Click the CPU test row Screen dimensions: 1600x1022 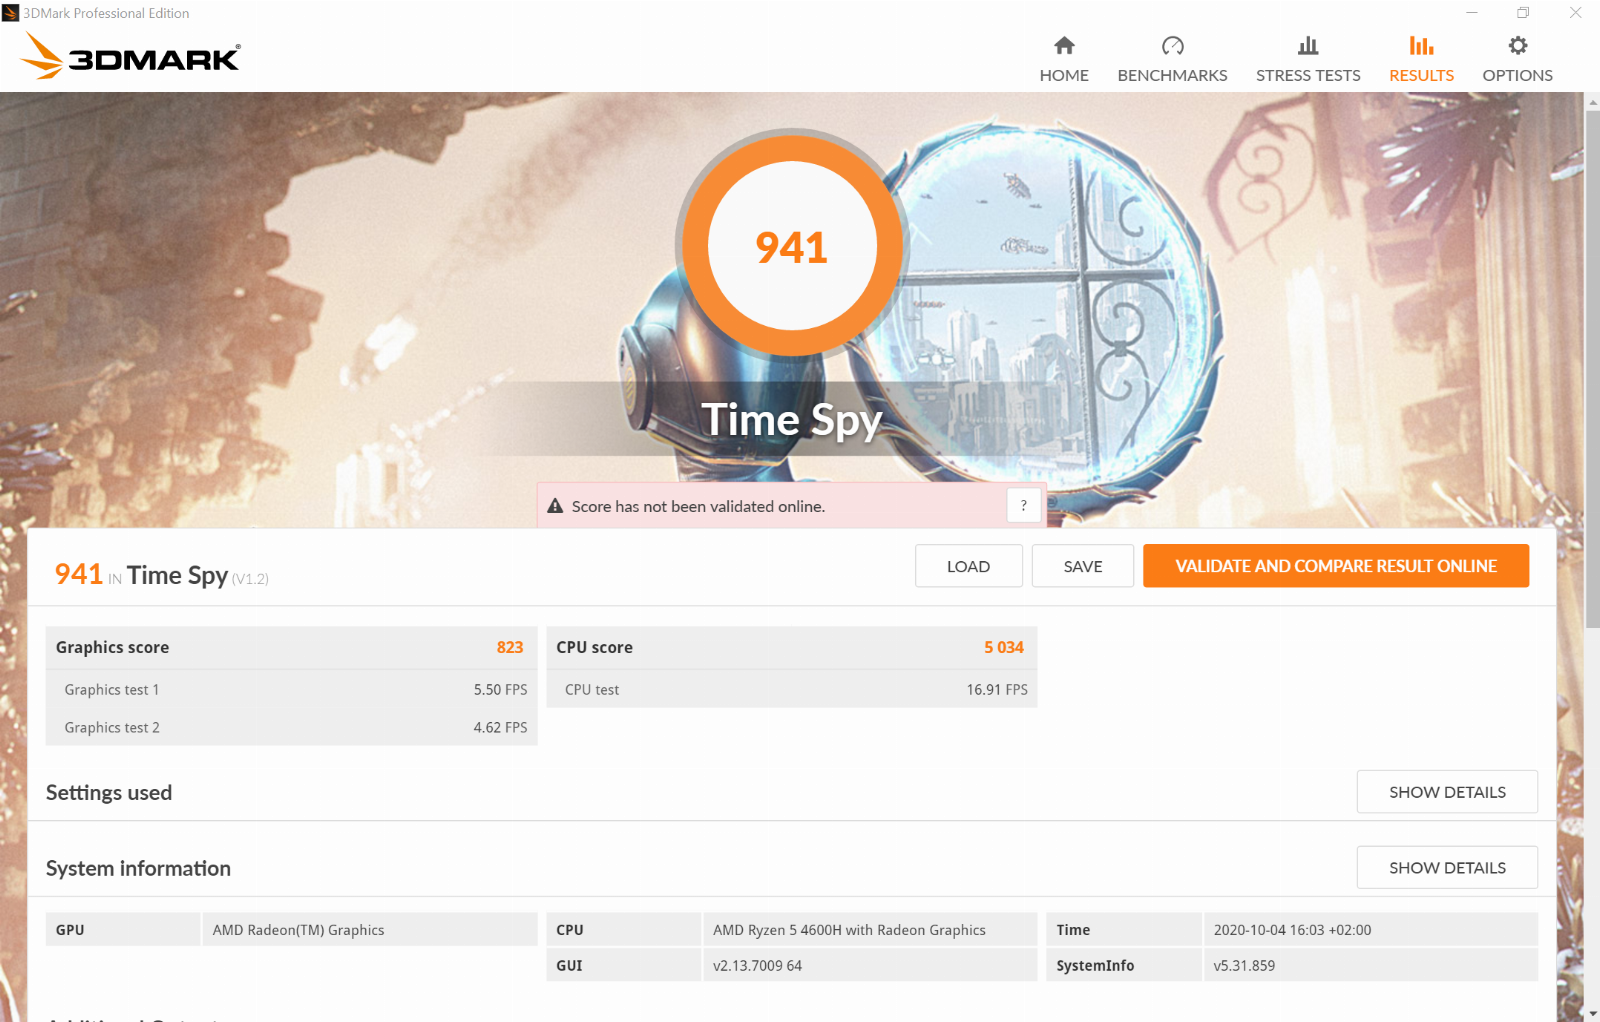tap(792, 689)
